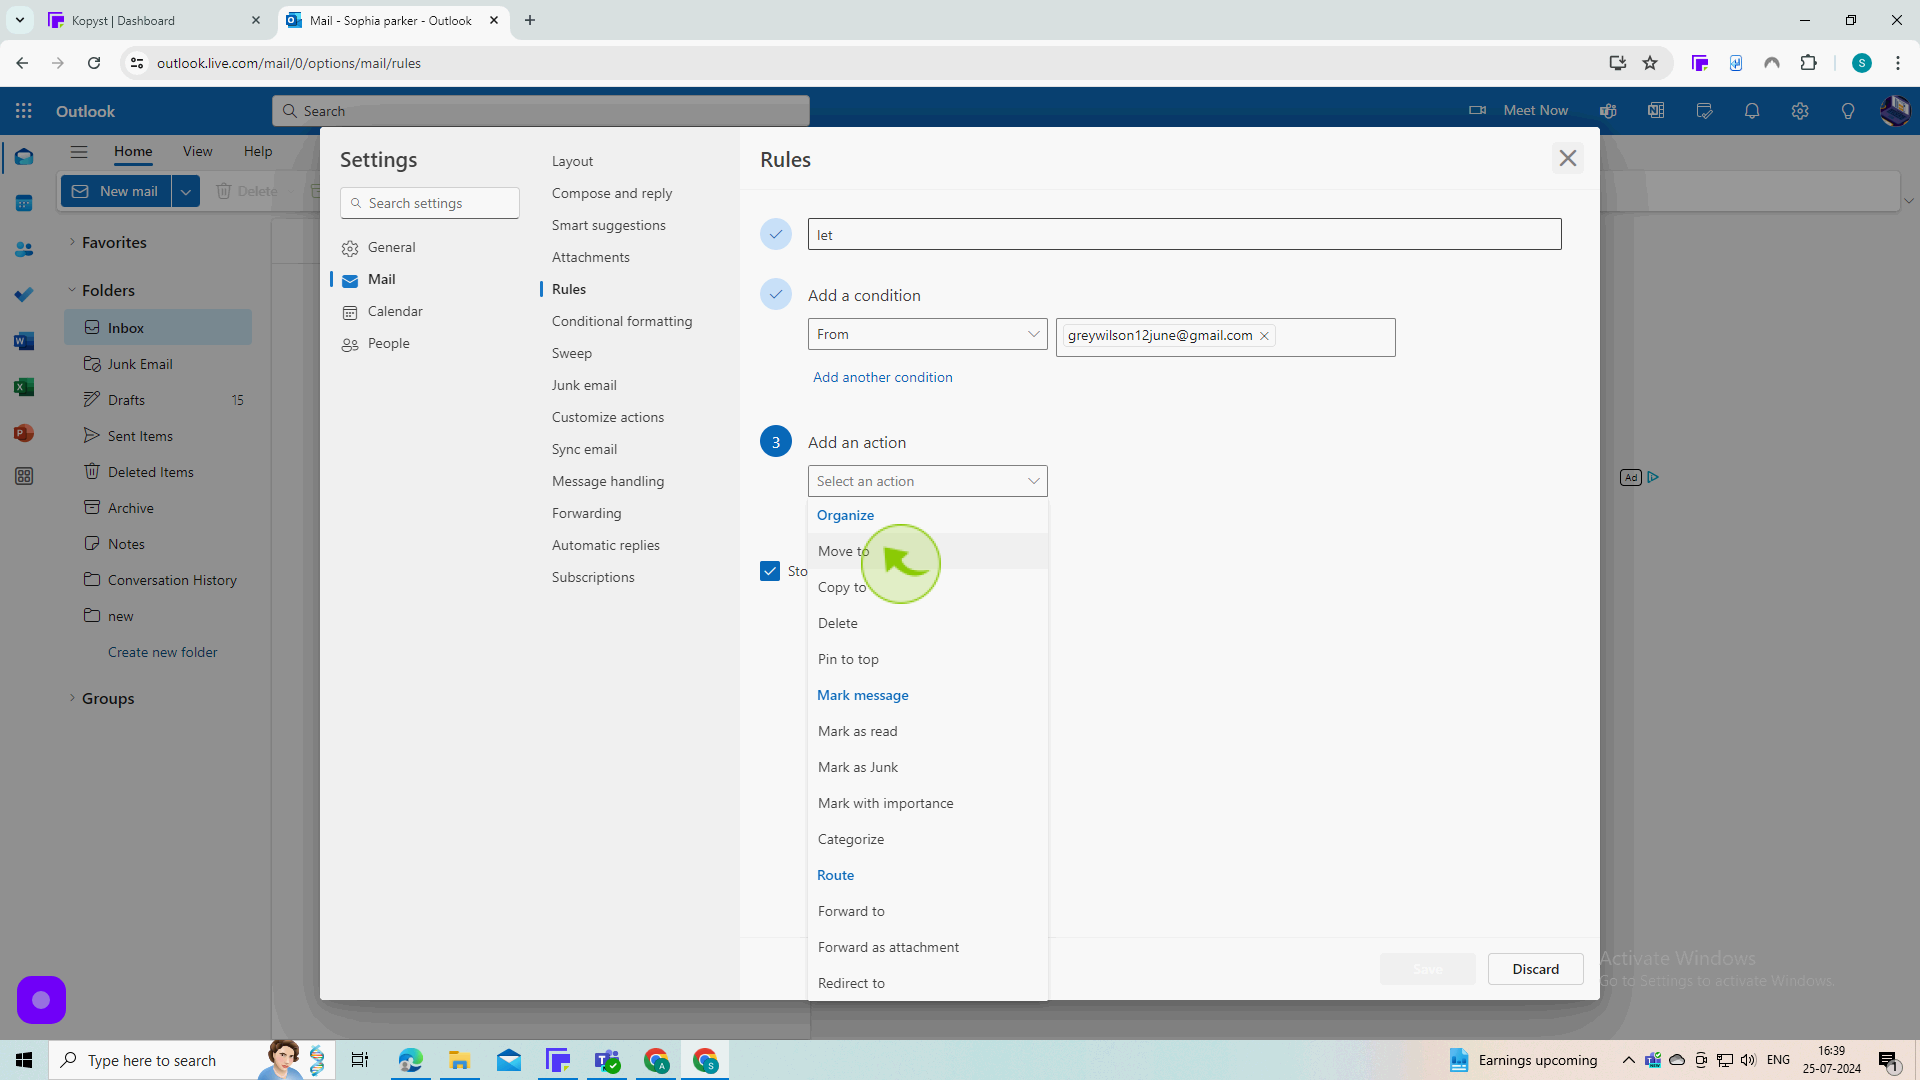Expand the ribbon chevron at right
Screen dimensions: 1920x1080
click(1908, 201)
